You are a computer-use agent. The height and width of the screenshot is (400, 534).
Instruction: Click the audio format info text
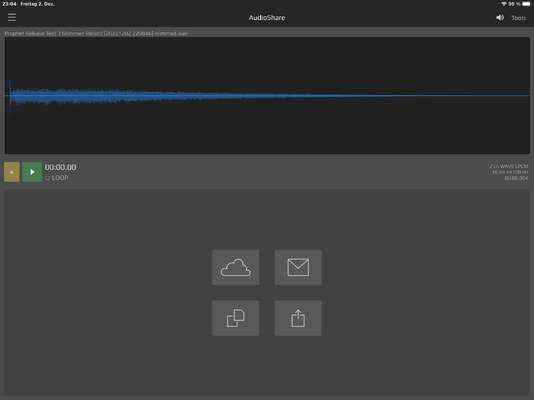(x=509, y=172)
